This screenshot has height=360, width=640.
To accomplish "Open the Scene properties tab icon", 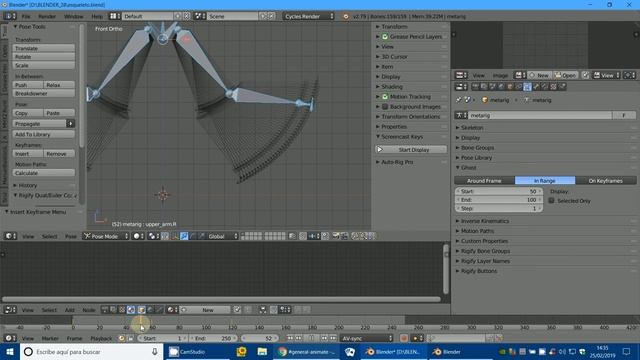I will (x=493, y=87).
